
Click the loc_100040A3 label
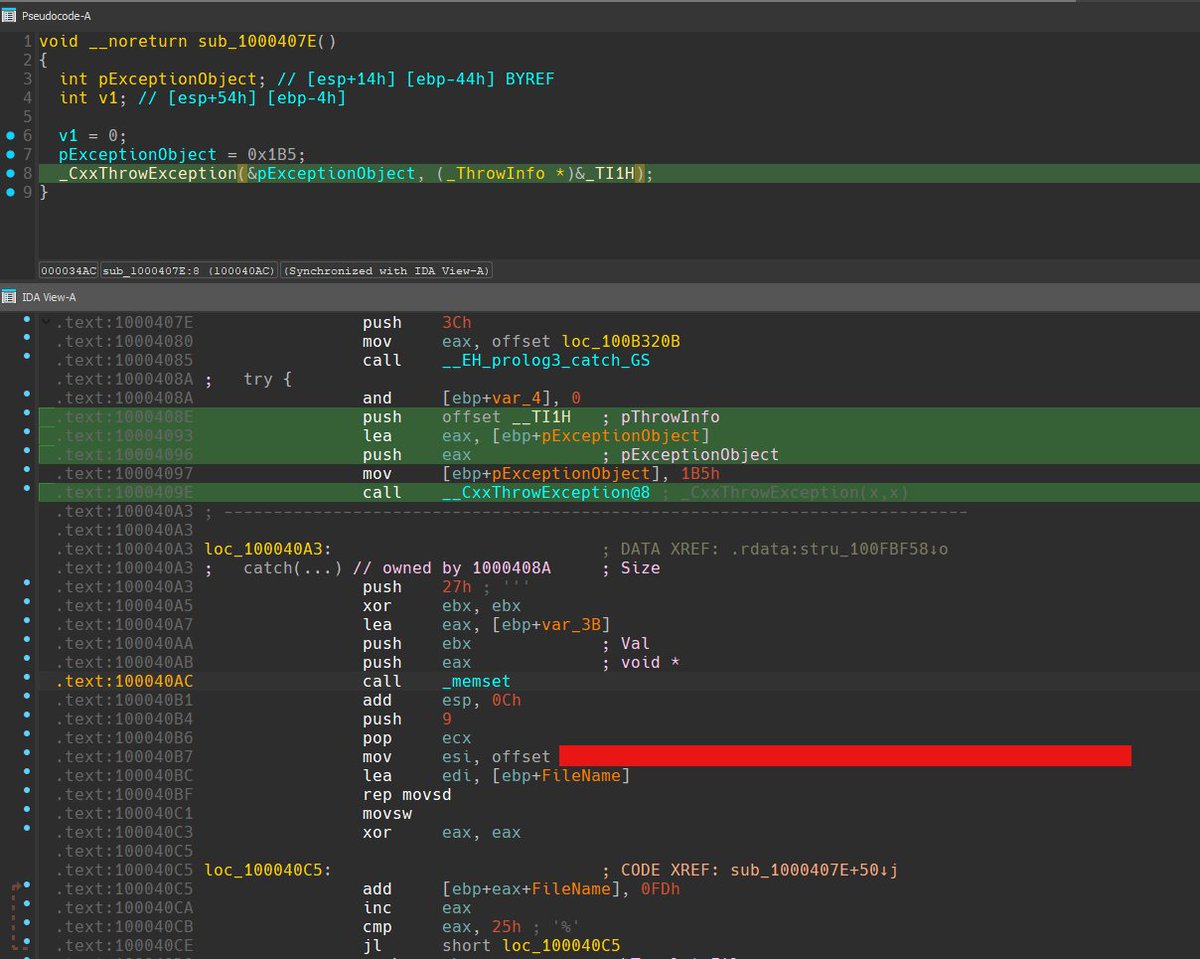point(267,549)
